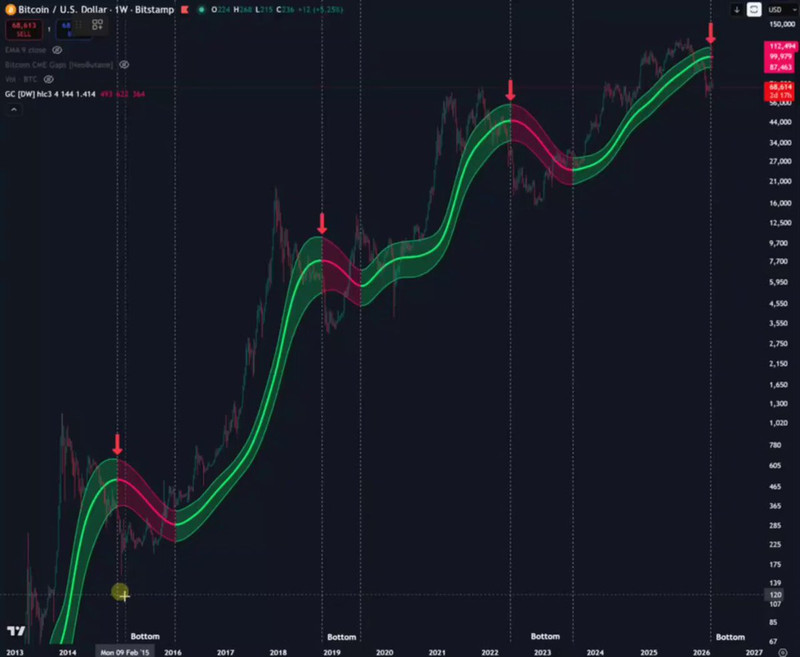Click the Bitcoin symbol logo icon

(x=10, y=10)
